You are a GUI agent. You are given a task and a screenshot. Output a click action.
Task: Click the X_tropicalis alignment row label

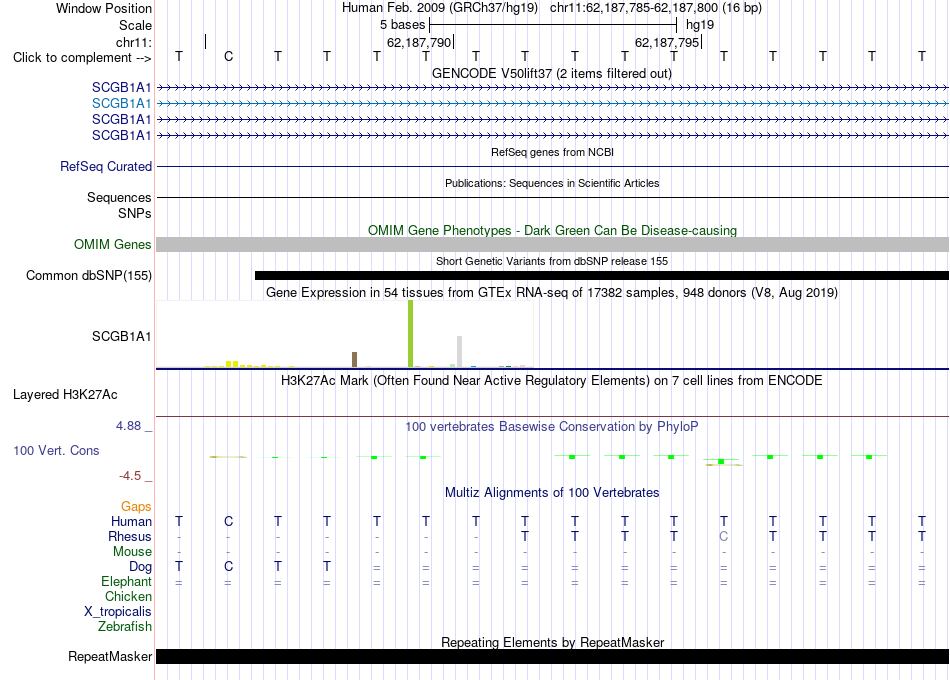pos(118,612)
